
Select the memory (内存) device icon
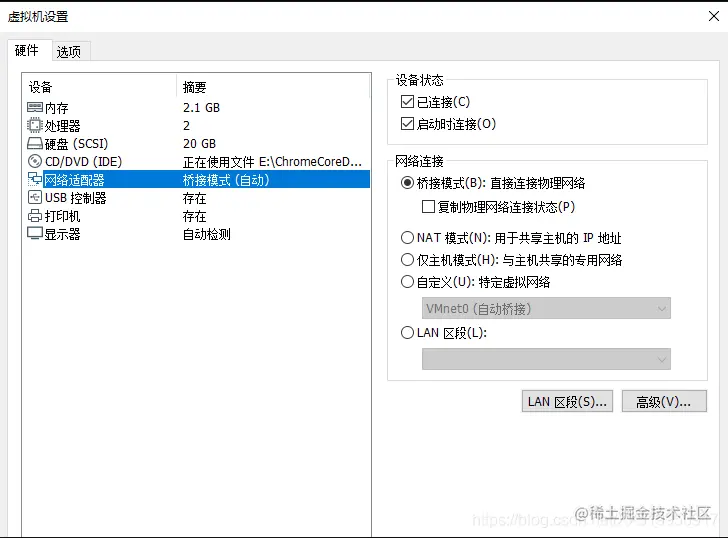[35, 108]
